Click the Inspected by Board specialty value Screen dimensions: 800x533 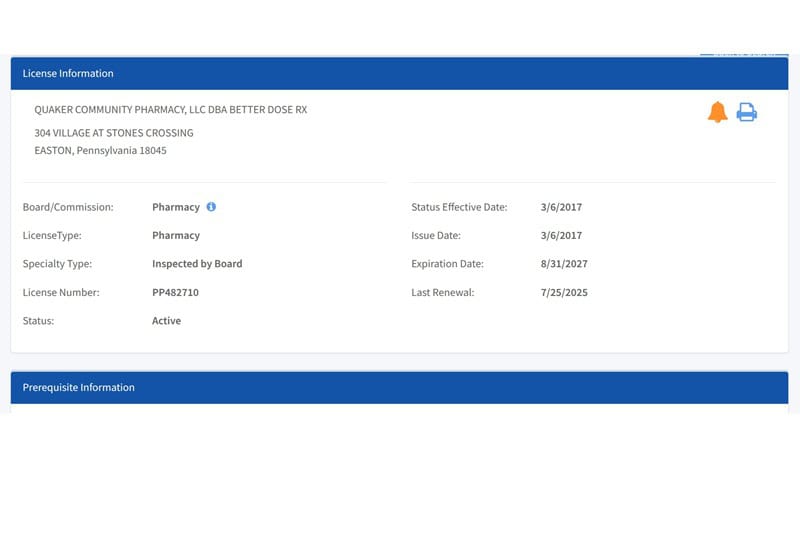pos(197,264)
